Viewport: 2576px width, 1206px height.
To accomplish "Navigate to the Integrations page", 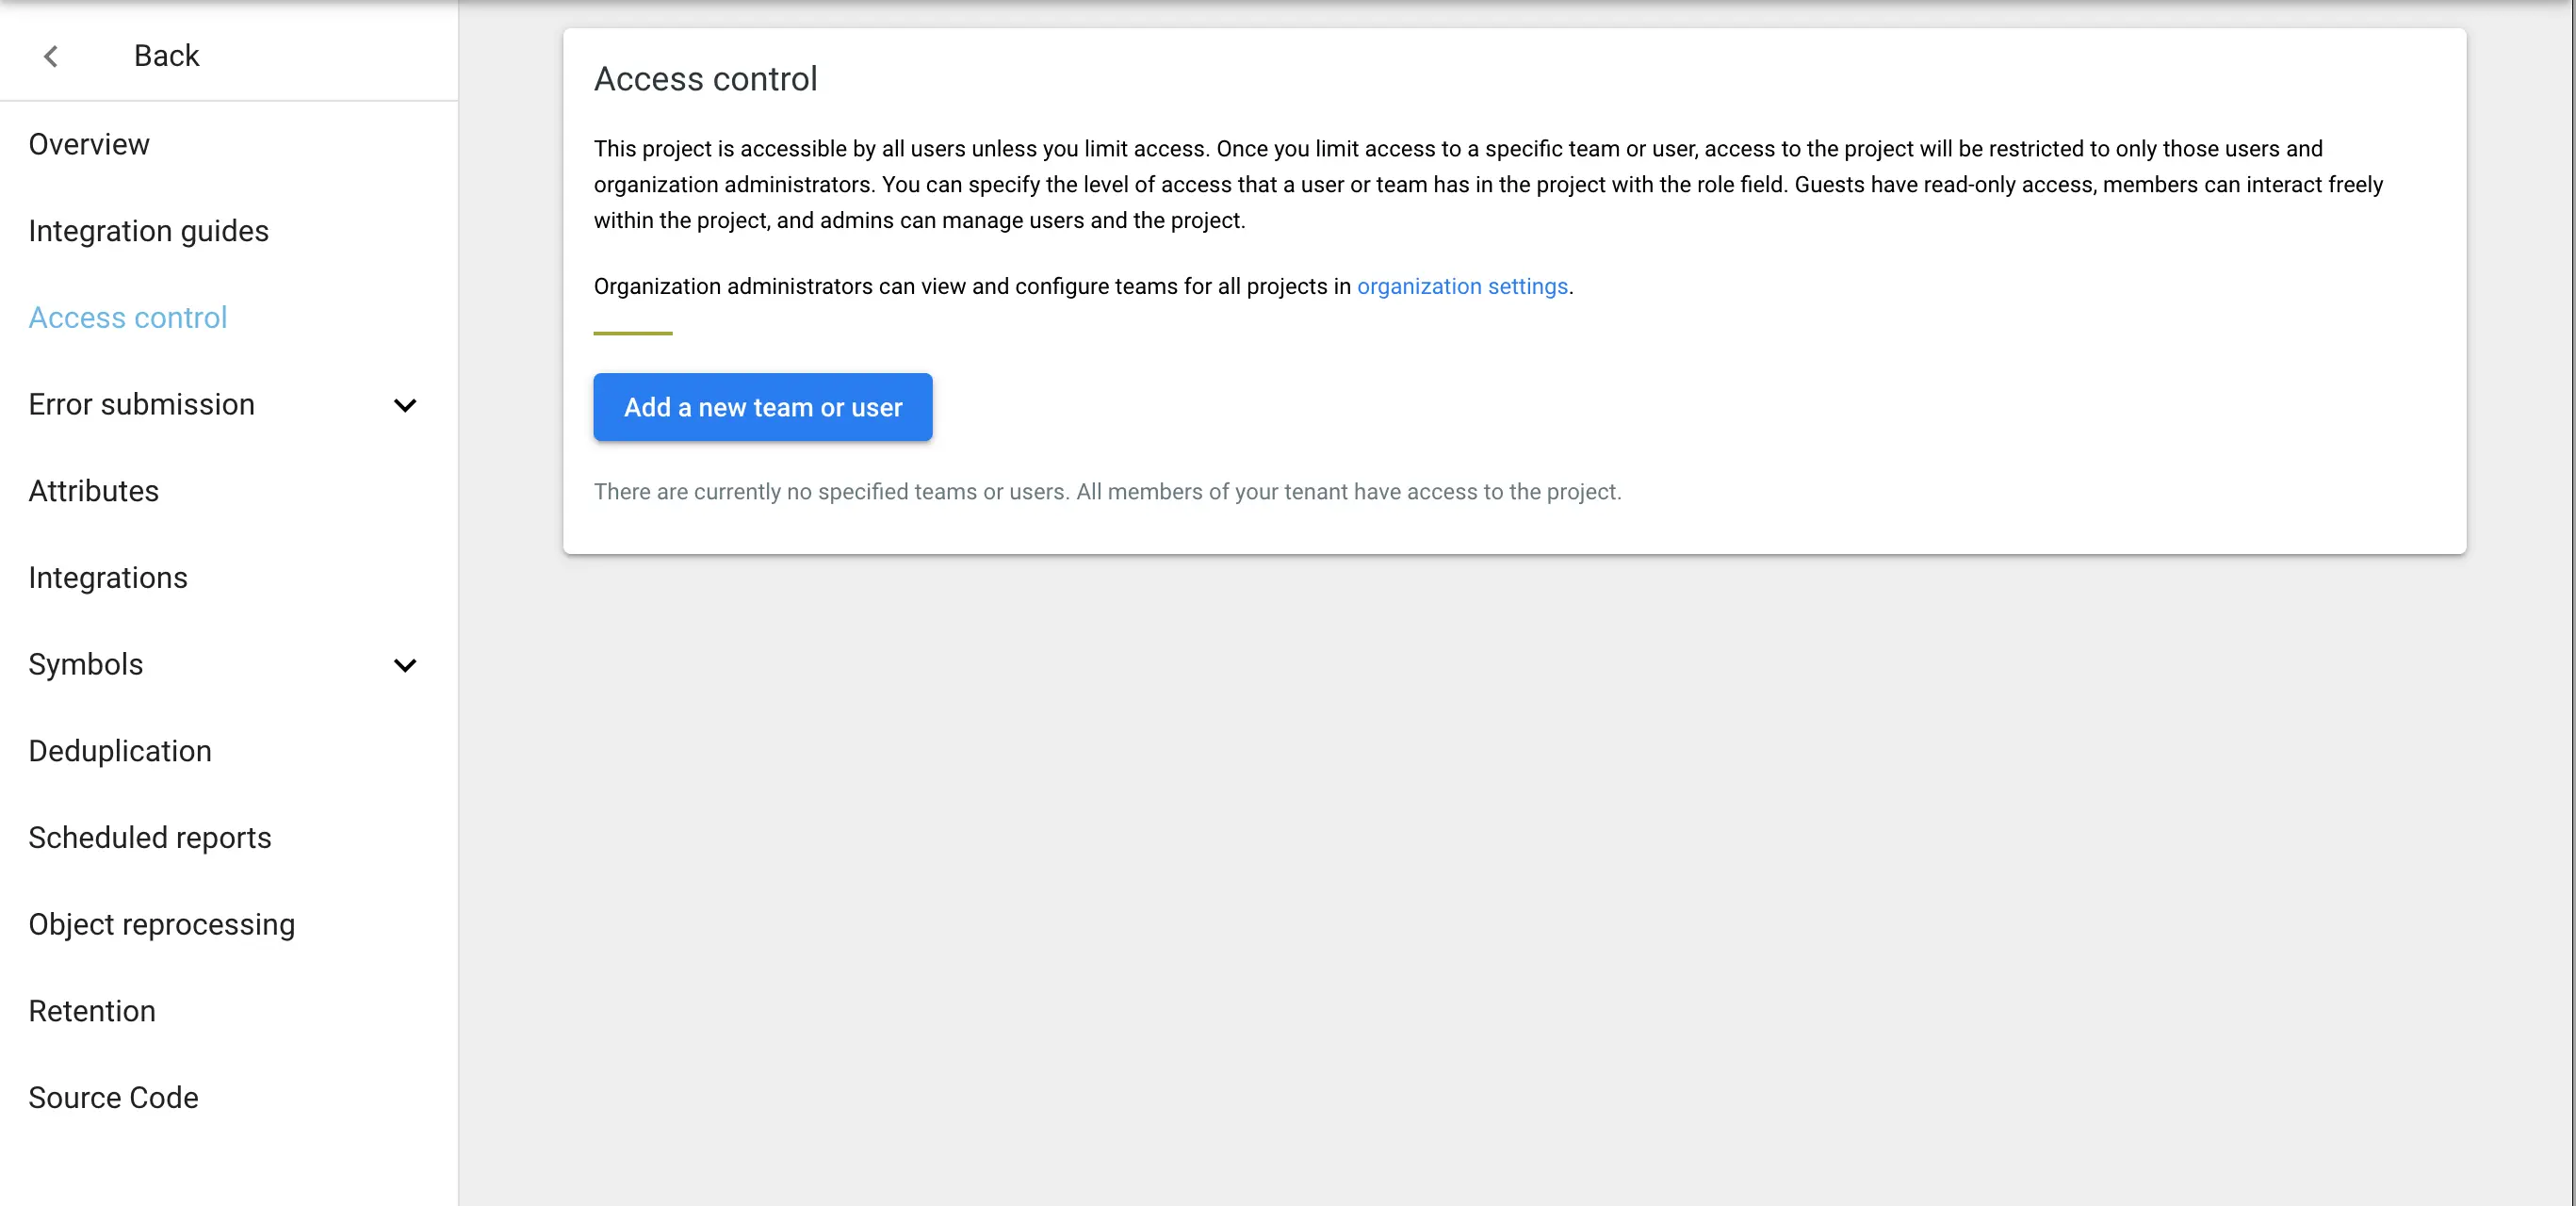I will coord(108,578).
